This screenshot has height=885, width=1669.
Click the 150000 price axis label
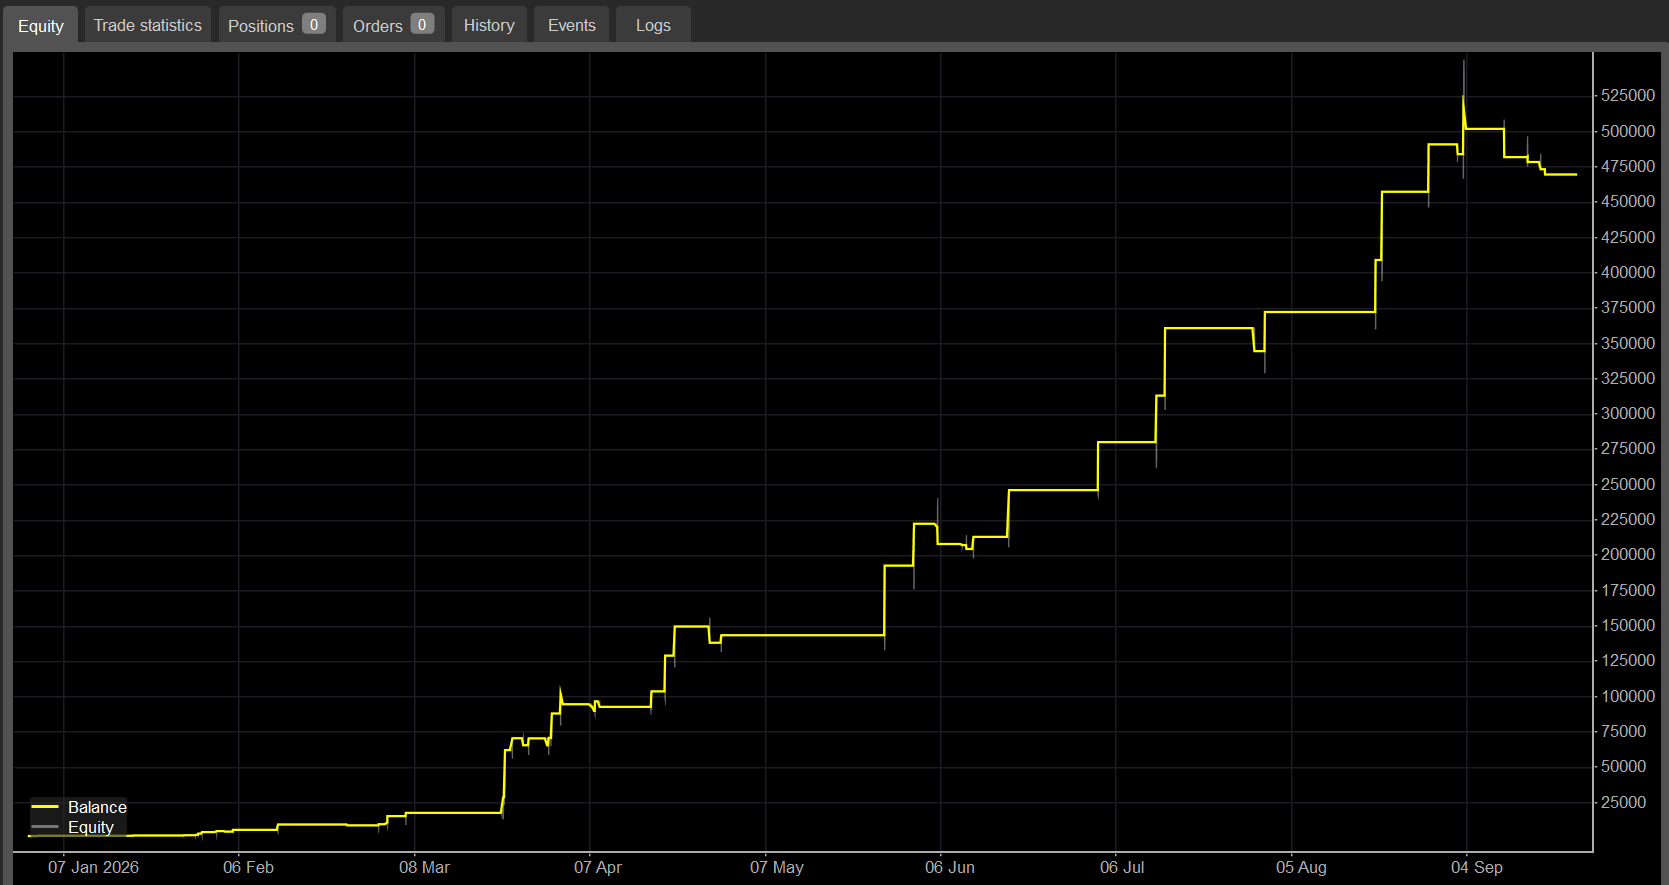pos(1628,625)
